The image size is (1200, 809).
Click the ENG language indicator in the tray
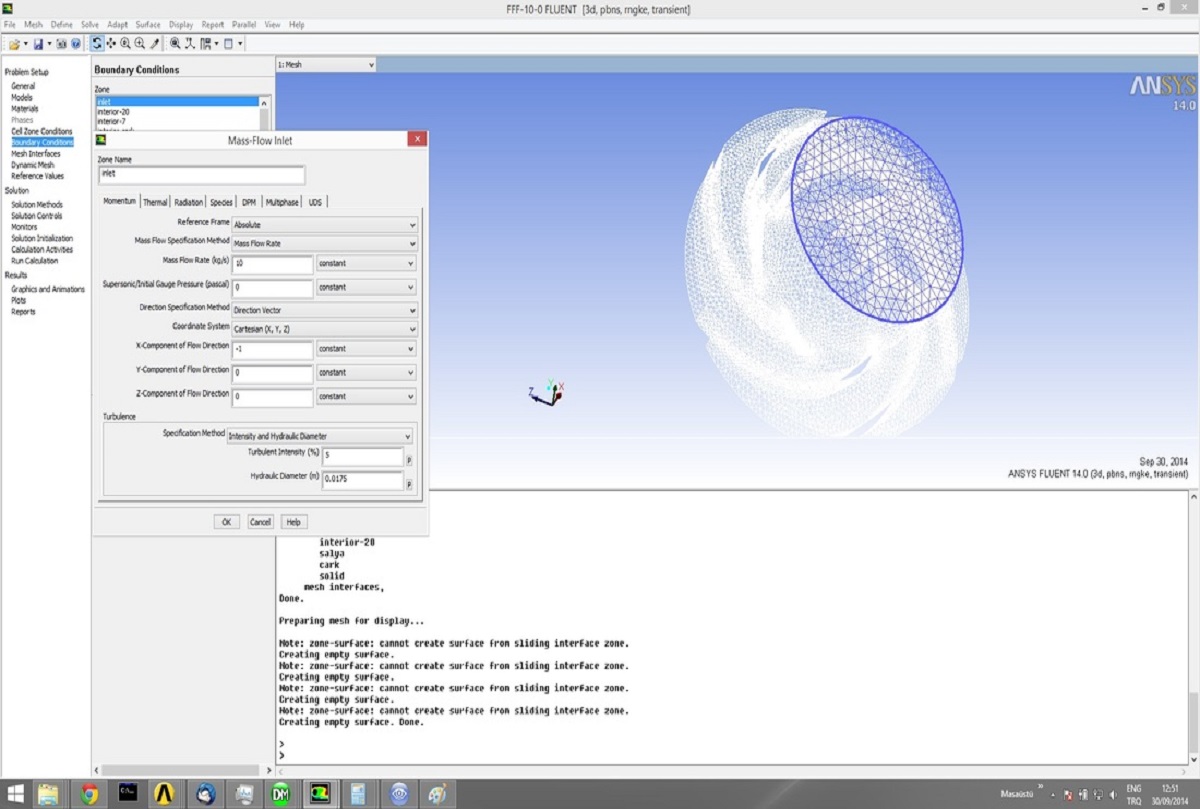[x=1134, y=788]
